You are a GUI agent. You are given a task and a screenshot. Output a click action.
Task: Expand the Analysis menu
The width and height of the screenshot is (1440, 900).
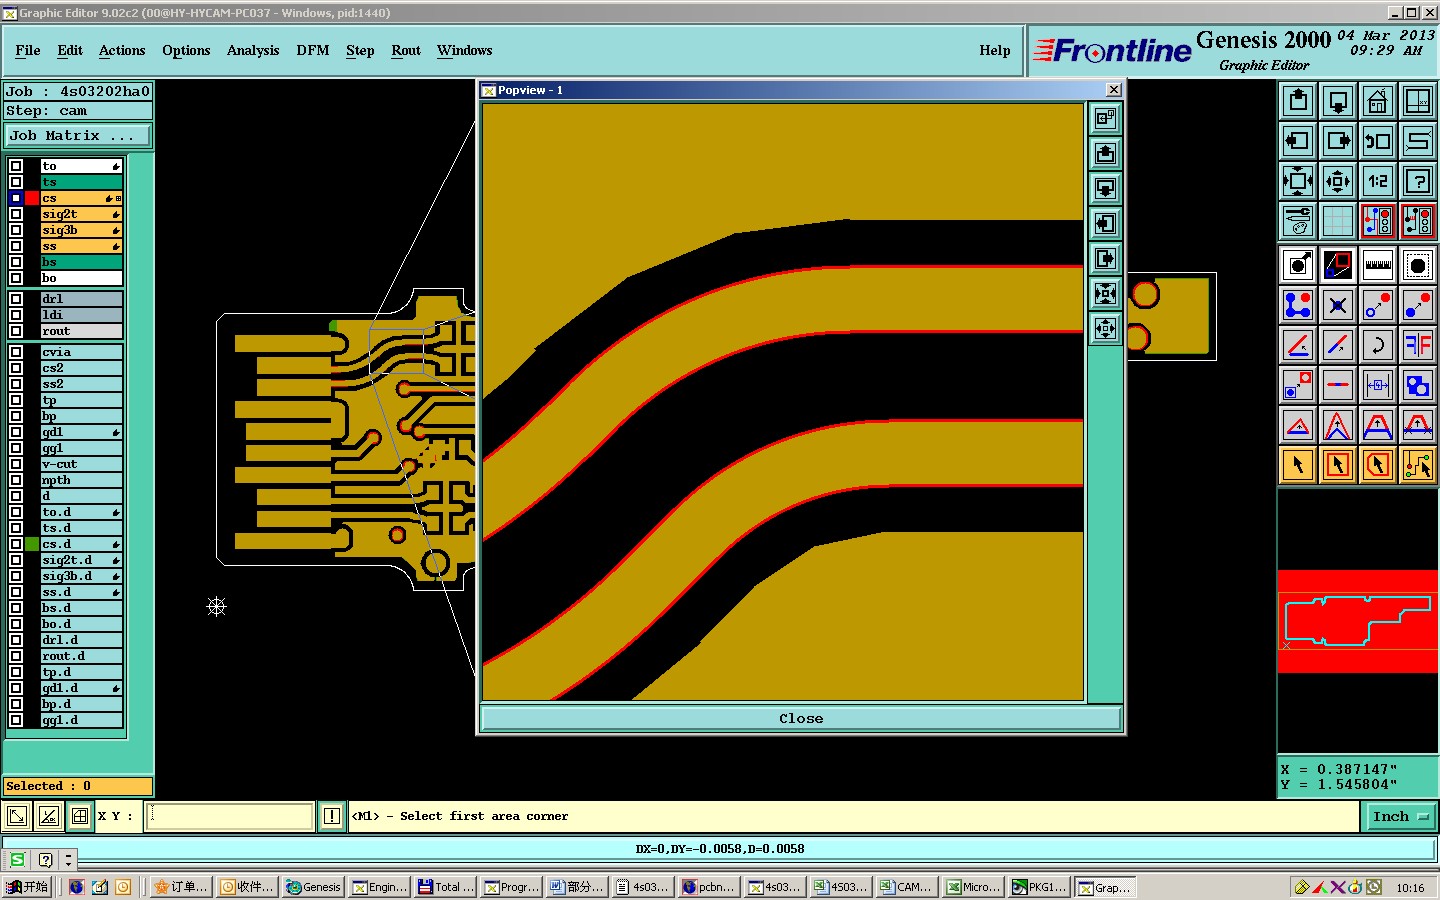click(x=252, y=50)
